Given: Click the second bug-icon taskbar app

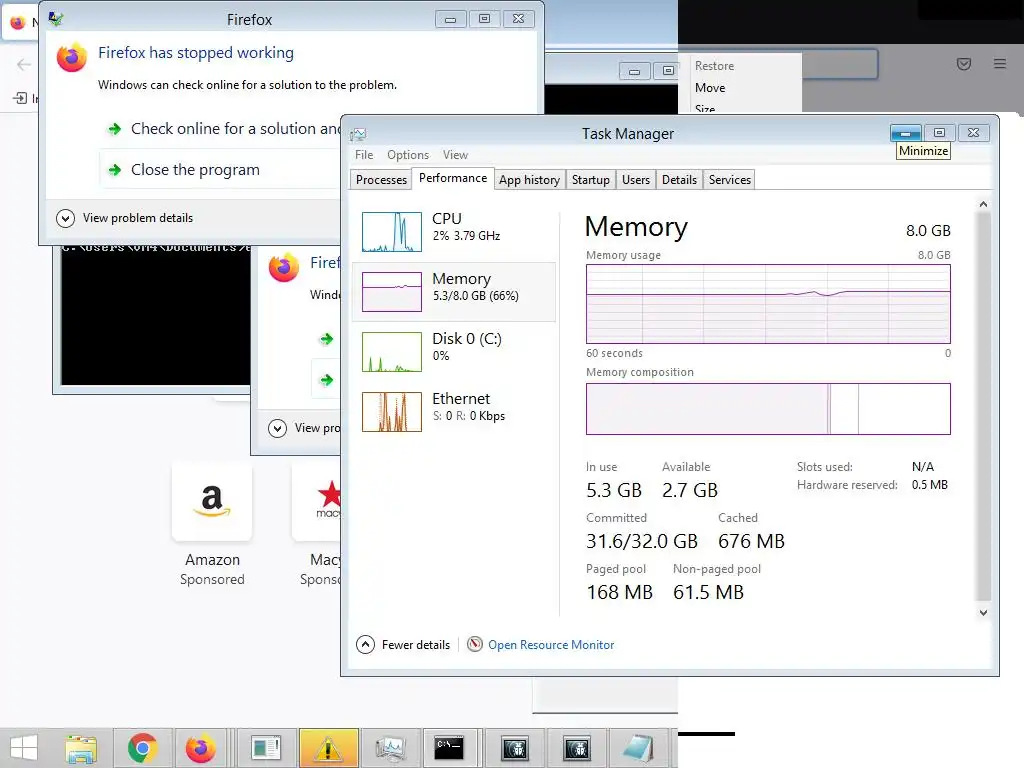Looking at the screenshot, I should pyautogui.click(x=577, y=748).
